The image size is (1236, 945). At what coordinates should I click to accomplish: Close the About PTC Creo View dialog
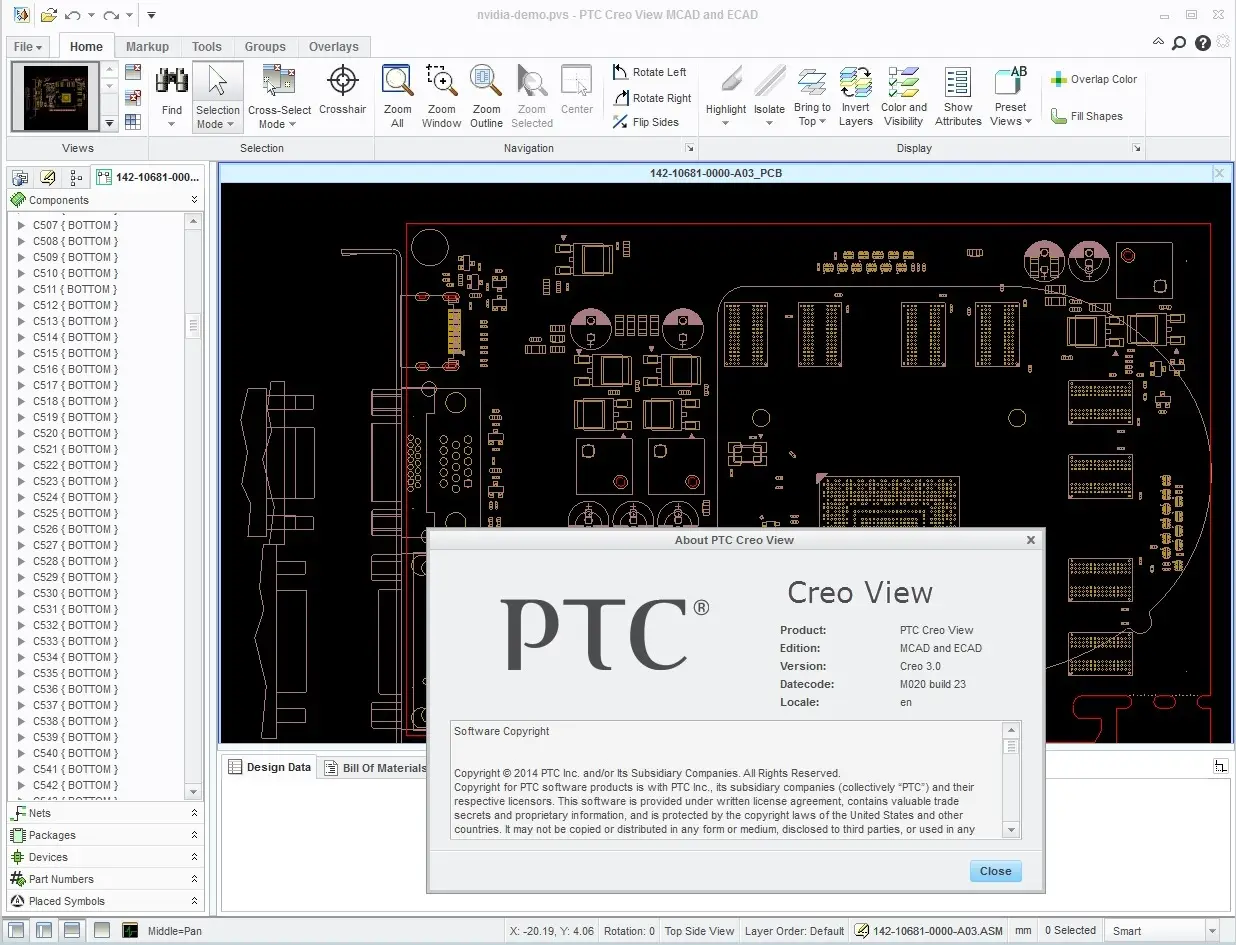pos(995,871)
